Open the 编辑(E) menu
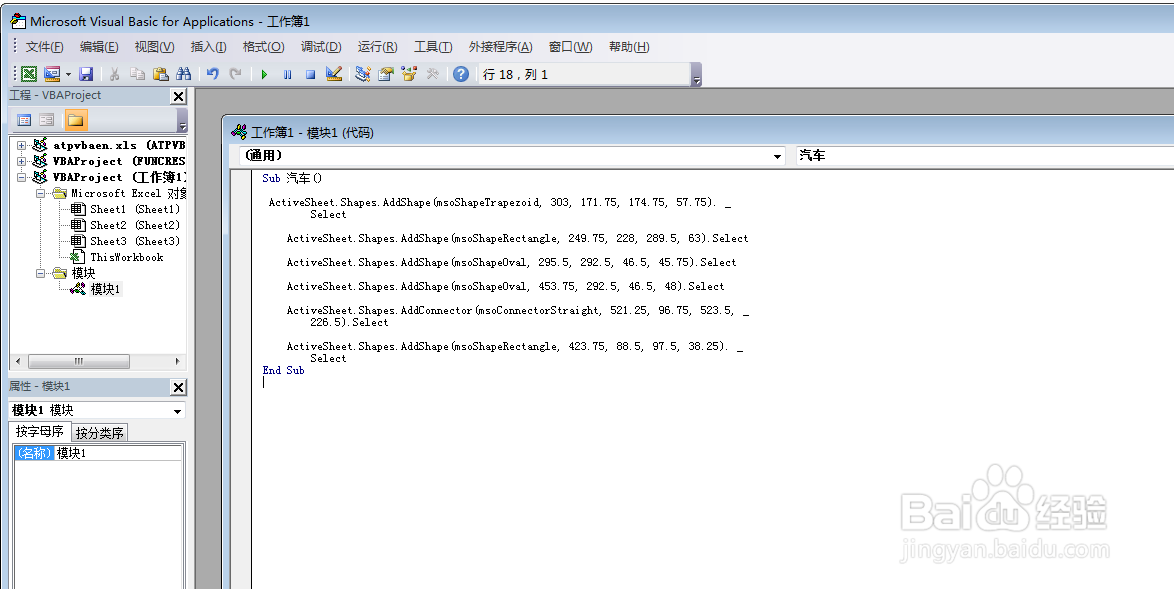This screenshot has height=589, width=1174. 99,46
